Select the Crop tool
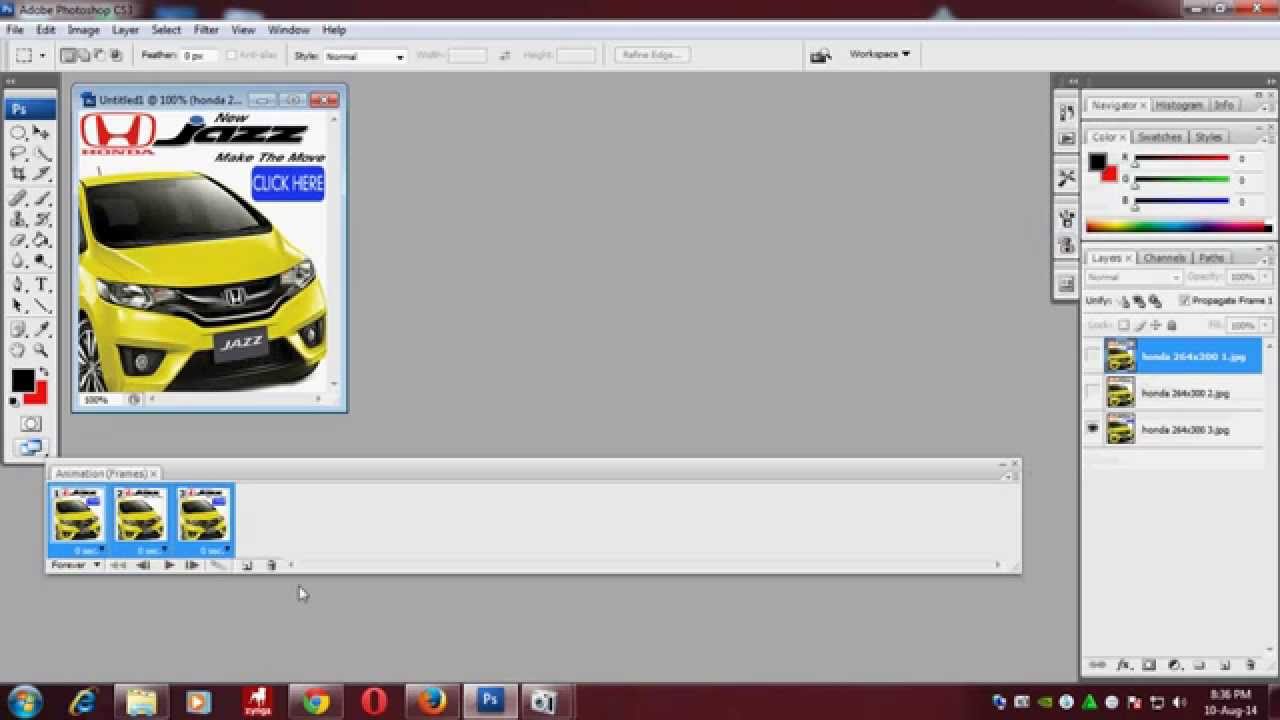 tap(18, 174)
